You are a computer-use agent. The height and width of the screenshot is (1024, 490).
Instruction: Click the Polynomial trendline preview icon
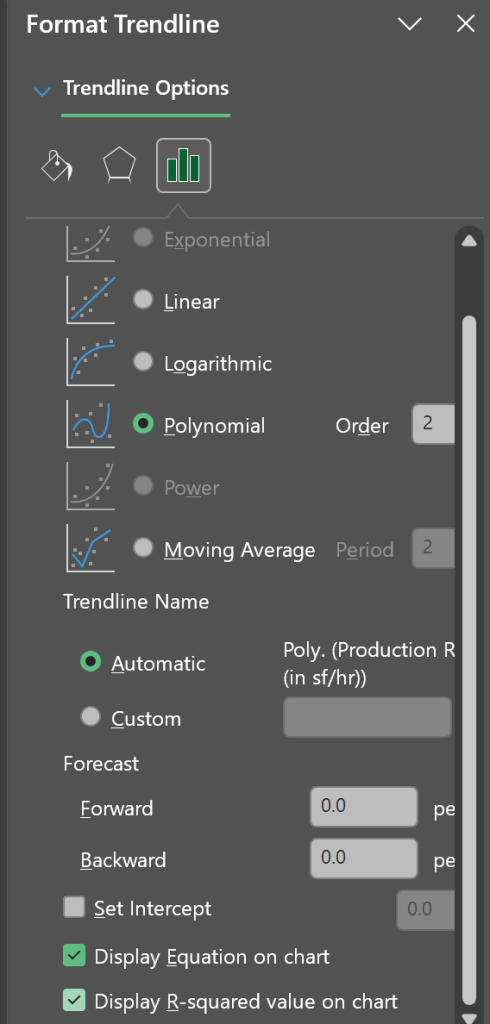click(x=91, y=424)
